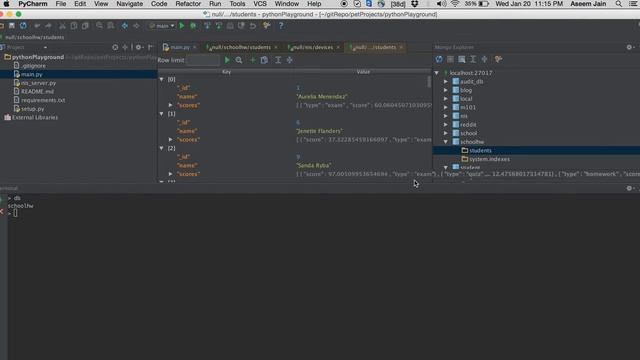
Task: Click the Paste icon in the main toolbar
Action: (85, 26)
